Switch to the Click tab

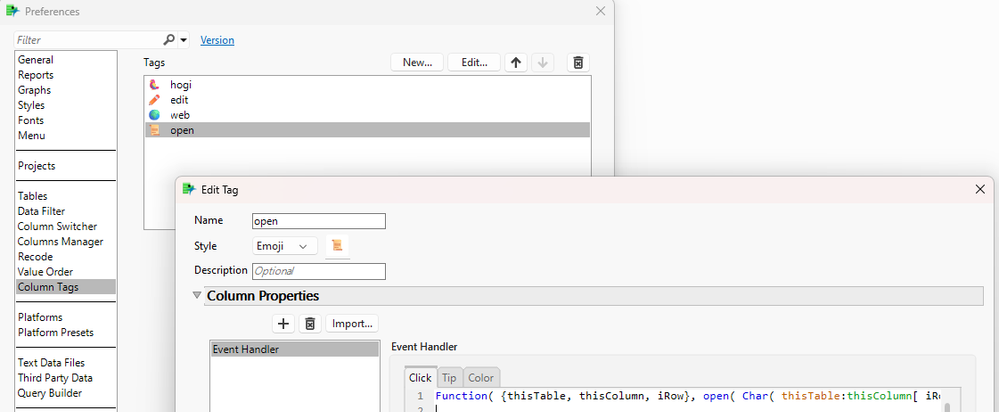(x=420, y=378)
